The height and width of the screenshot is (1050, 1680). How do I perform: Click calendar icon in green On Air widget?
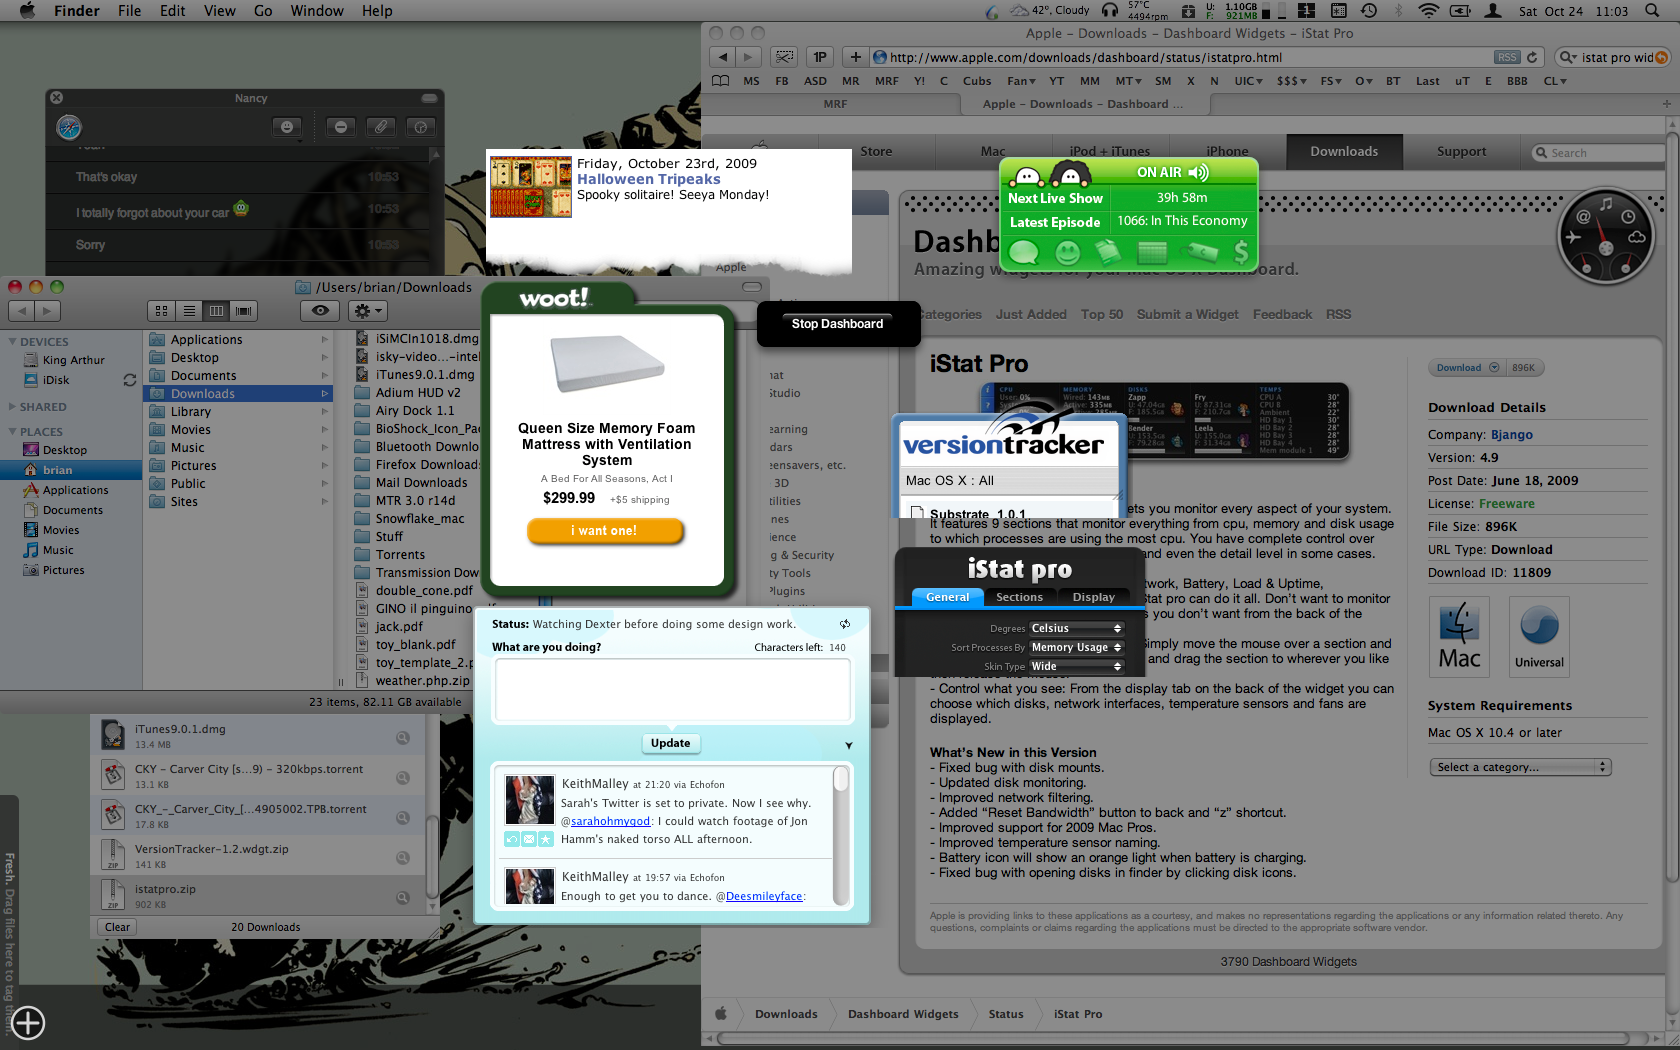coord(1152,252)
